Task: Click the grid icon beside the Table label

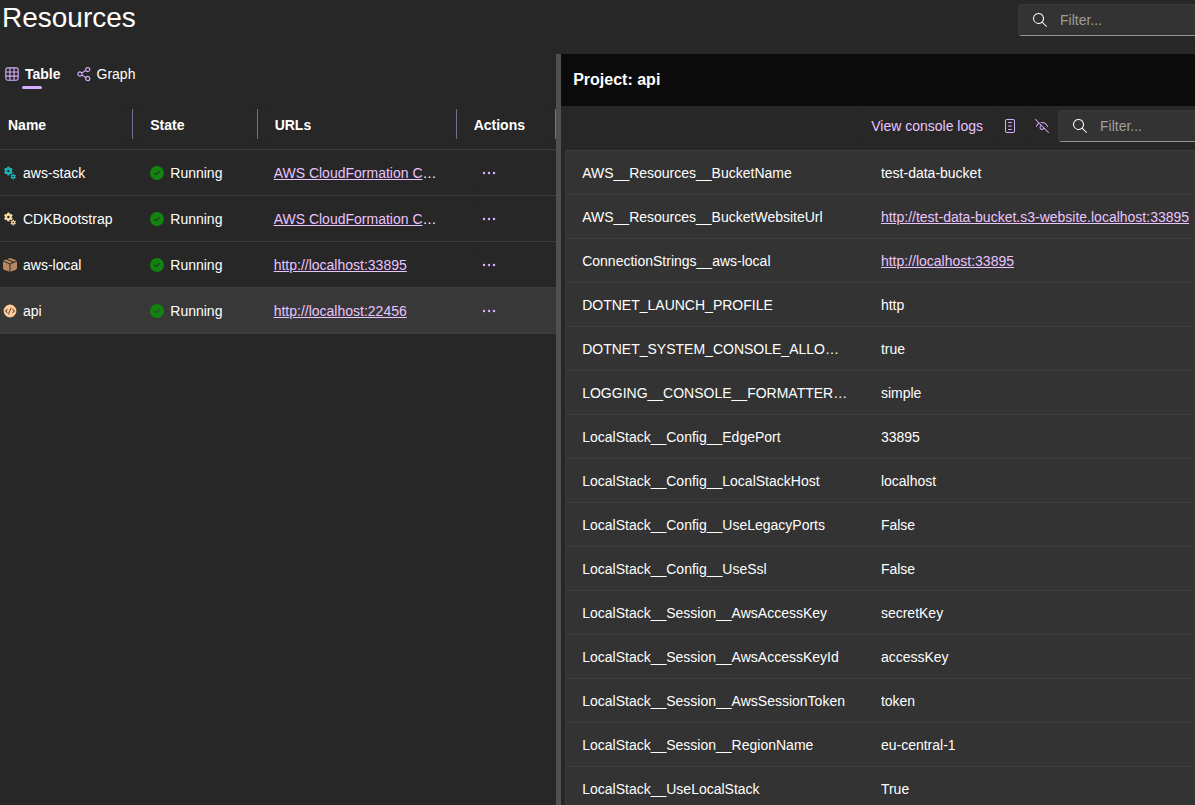Action: (11, 73)
